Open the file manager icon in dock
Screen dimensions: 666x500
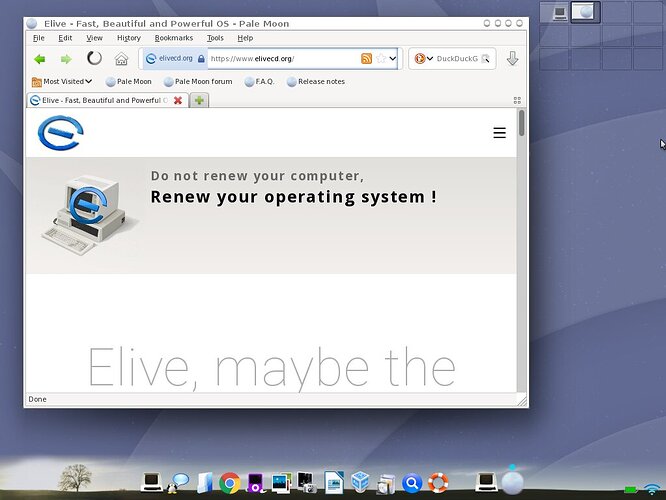pyautogui.click(x=205, y=483)
